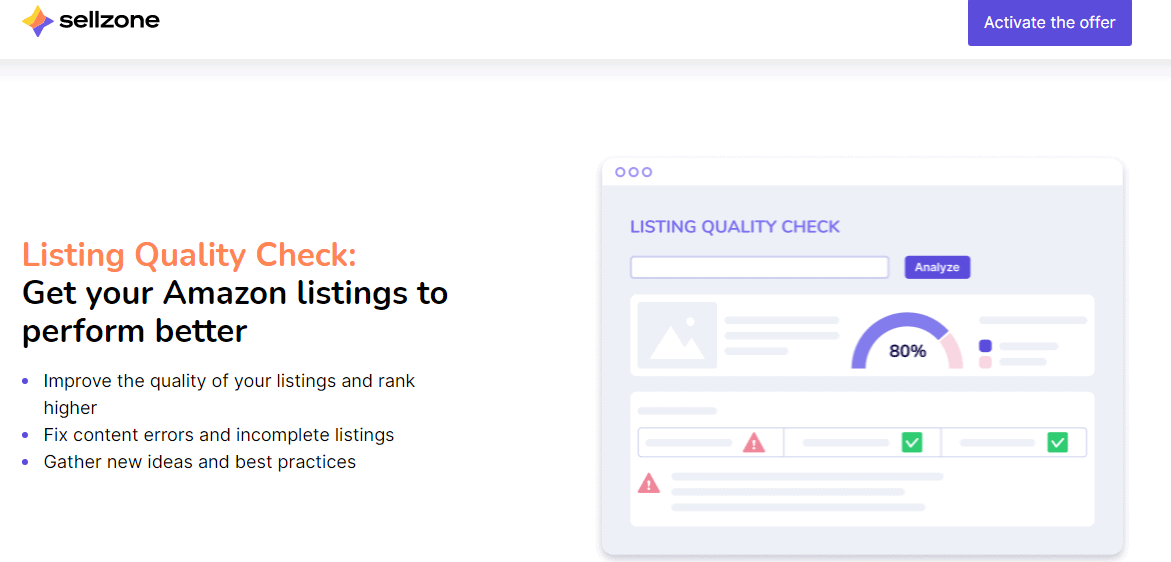Click the orange Listing Quality Check title

pyautogui.click(x=189, y=256)
